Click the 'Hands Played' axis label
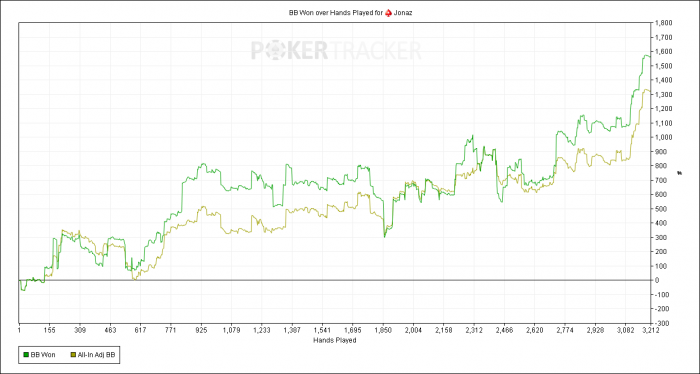Viewport: 700px width, 374px height. (335, 341)
